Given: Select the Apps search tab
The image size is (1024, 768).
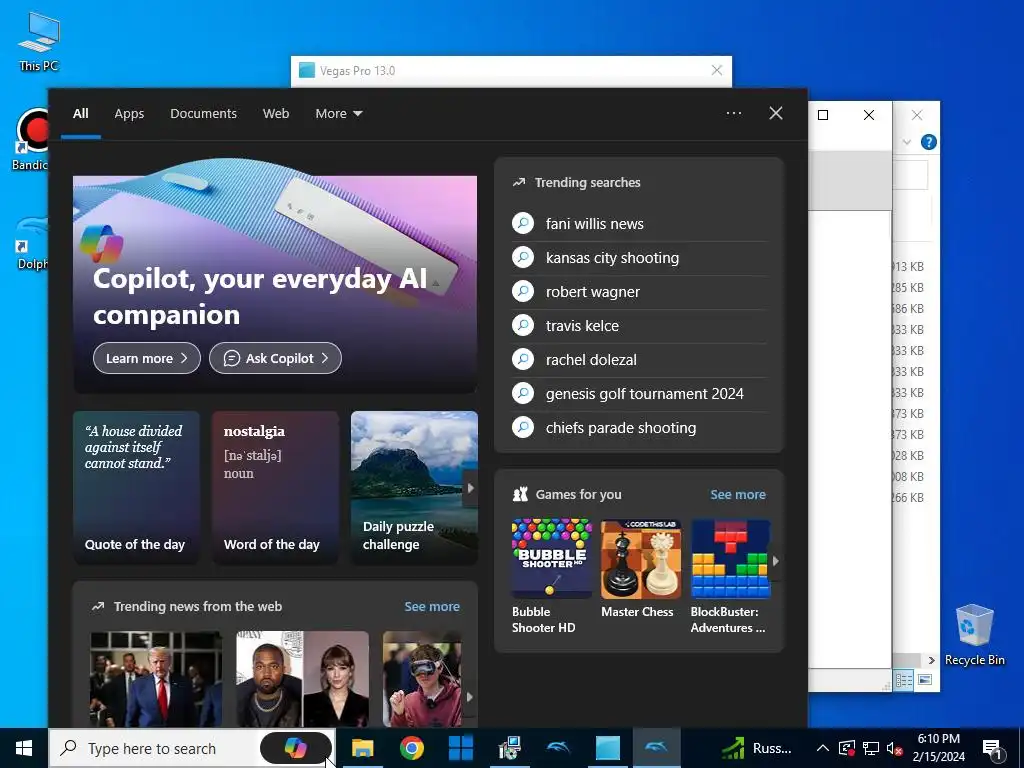Looking at the screenshot, I should tap(129, 113).
